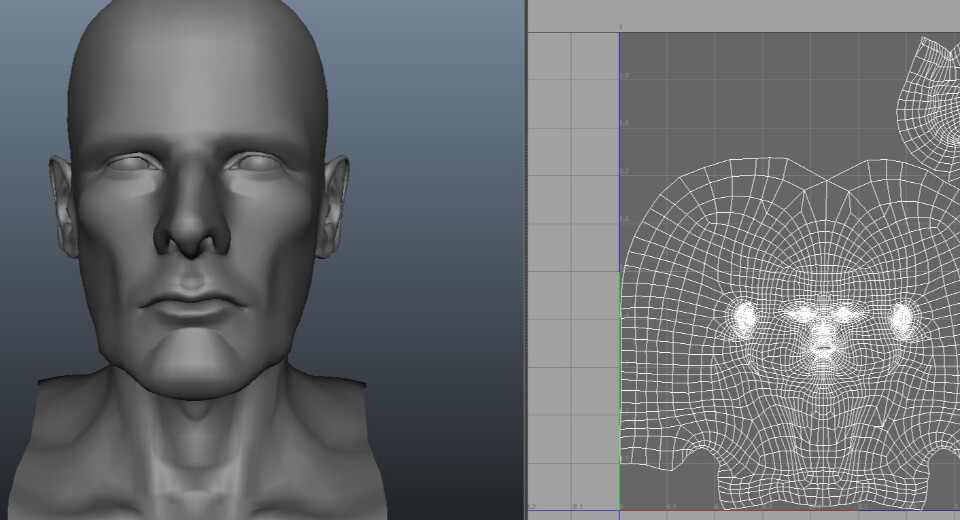The height and width of the screenshot is (520, 960).
Task: Select the 3D head's eye on screen right
Action: pos(256,163)
